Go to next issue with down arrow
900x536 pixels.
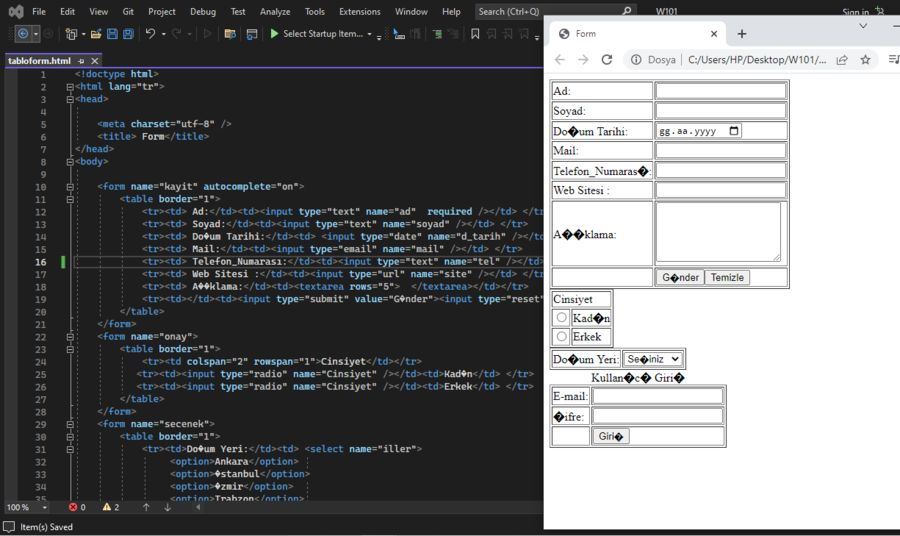tap(168, 507)
